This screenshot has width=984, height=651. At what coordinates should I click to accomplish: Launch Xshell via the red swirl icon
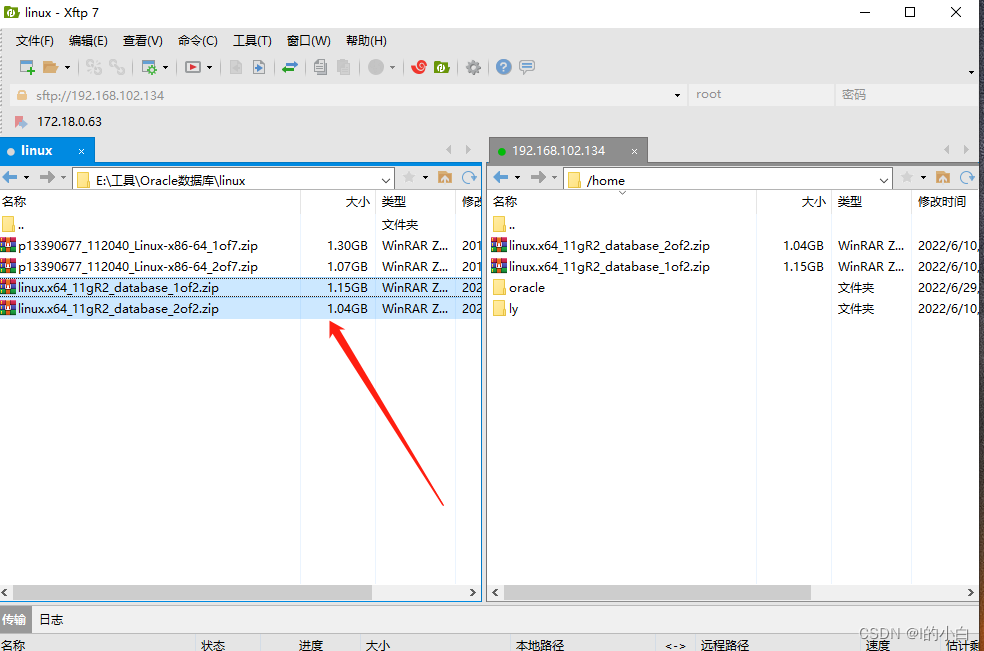pos(419,67)
